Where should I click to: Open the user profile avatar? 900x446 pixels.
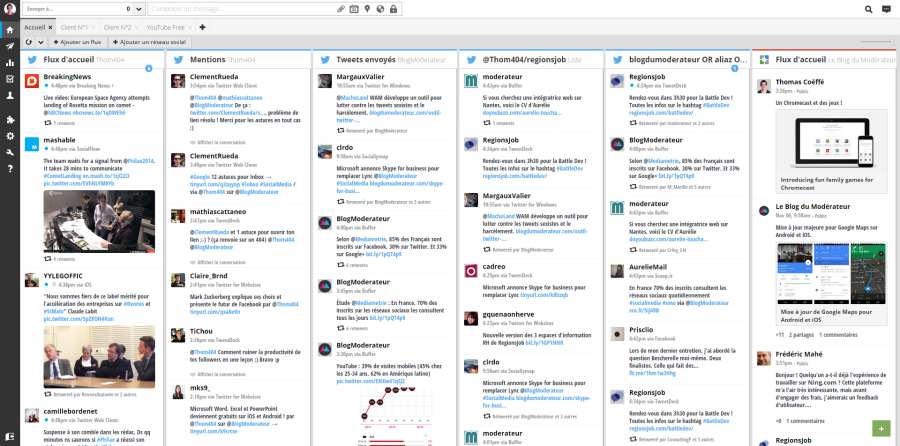coord(10,9)
